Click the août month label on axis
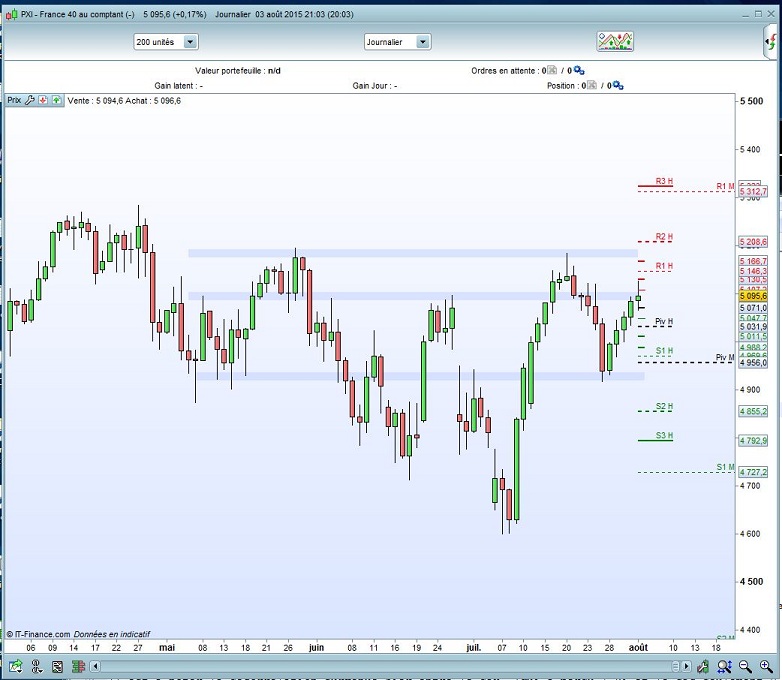 [x=638, y=648]
